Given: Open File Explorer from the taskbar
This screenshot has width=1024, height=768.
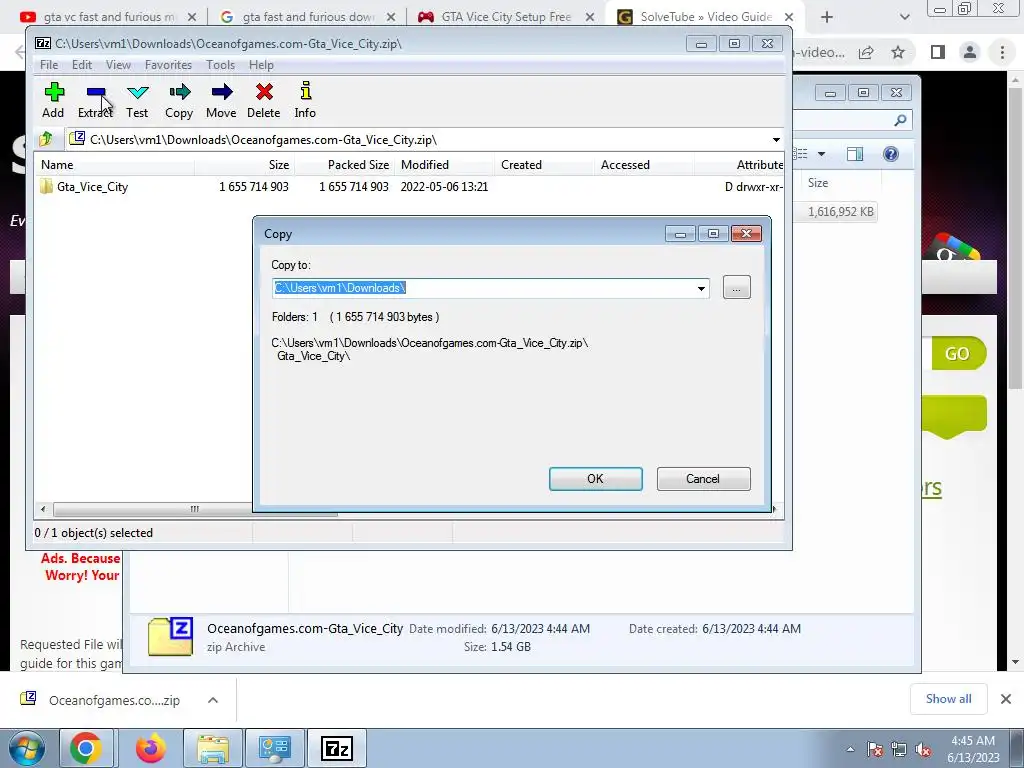Looking at the screenshot, I should pos(213,748).
